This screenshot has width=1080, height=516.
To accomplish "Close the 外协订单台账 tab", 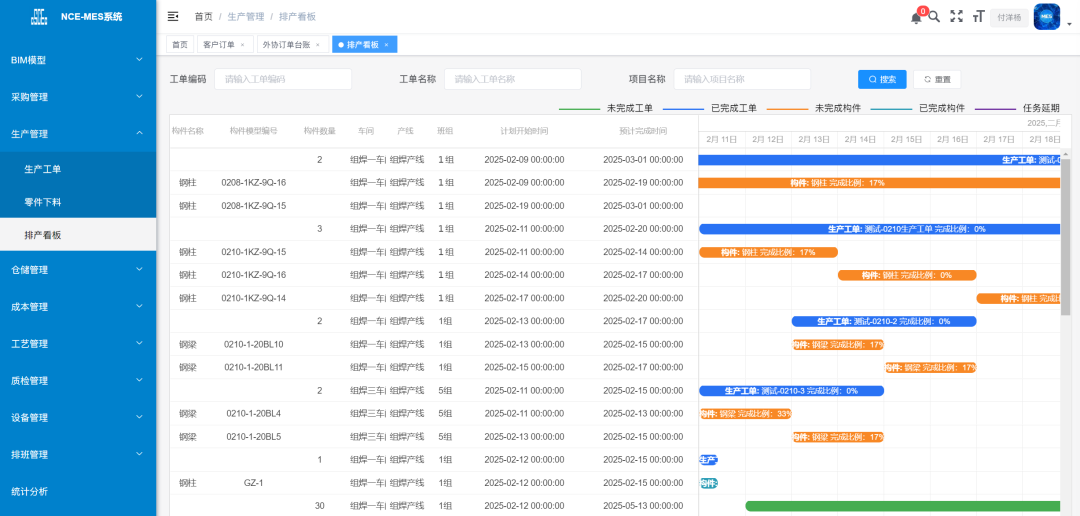I will point(318,45).
